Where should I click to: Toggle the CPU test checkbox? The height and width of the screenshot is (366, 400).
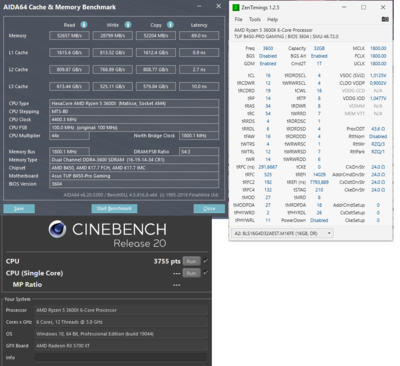[x=206, y=261]
